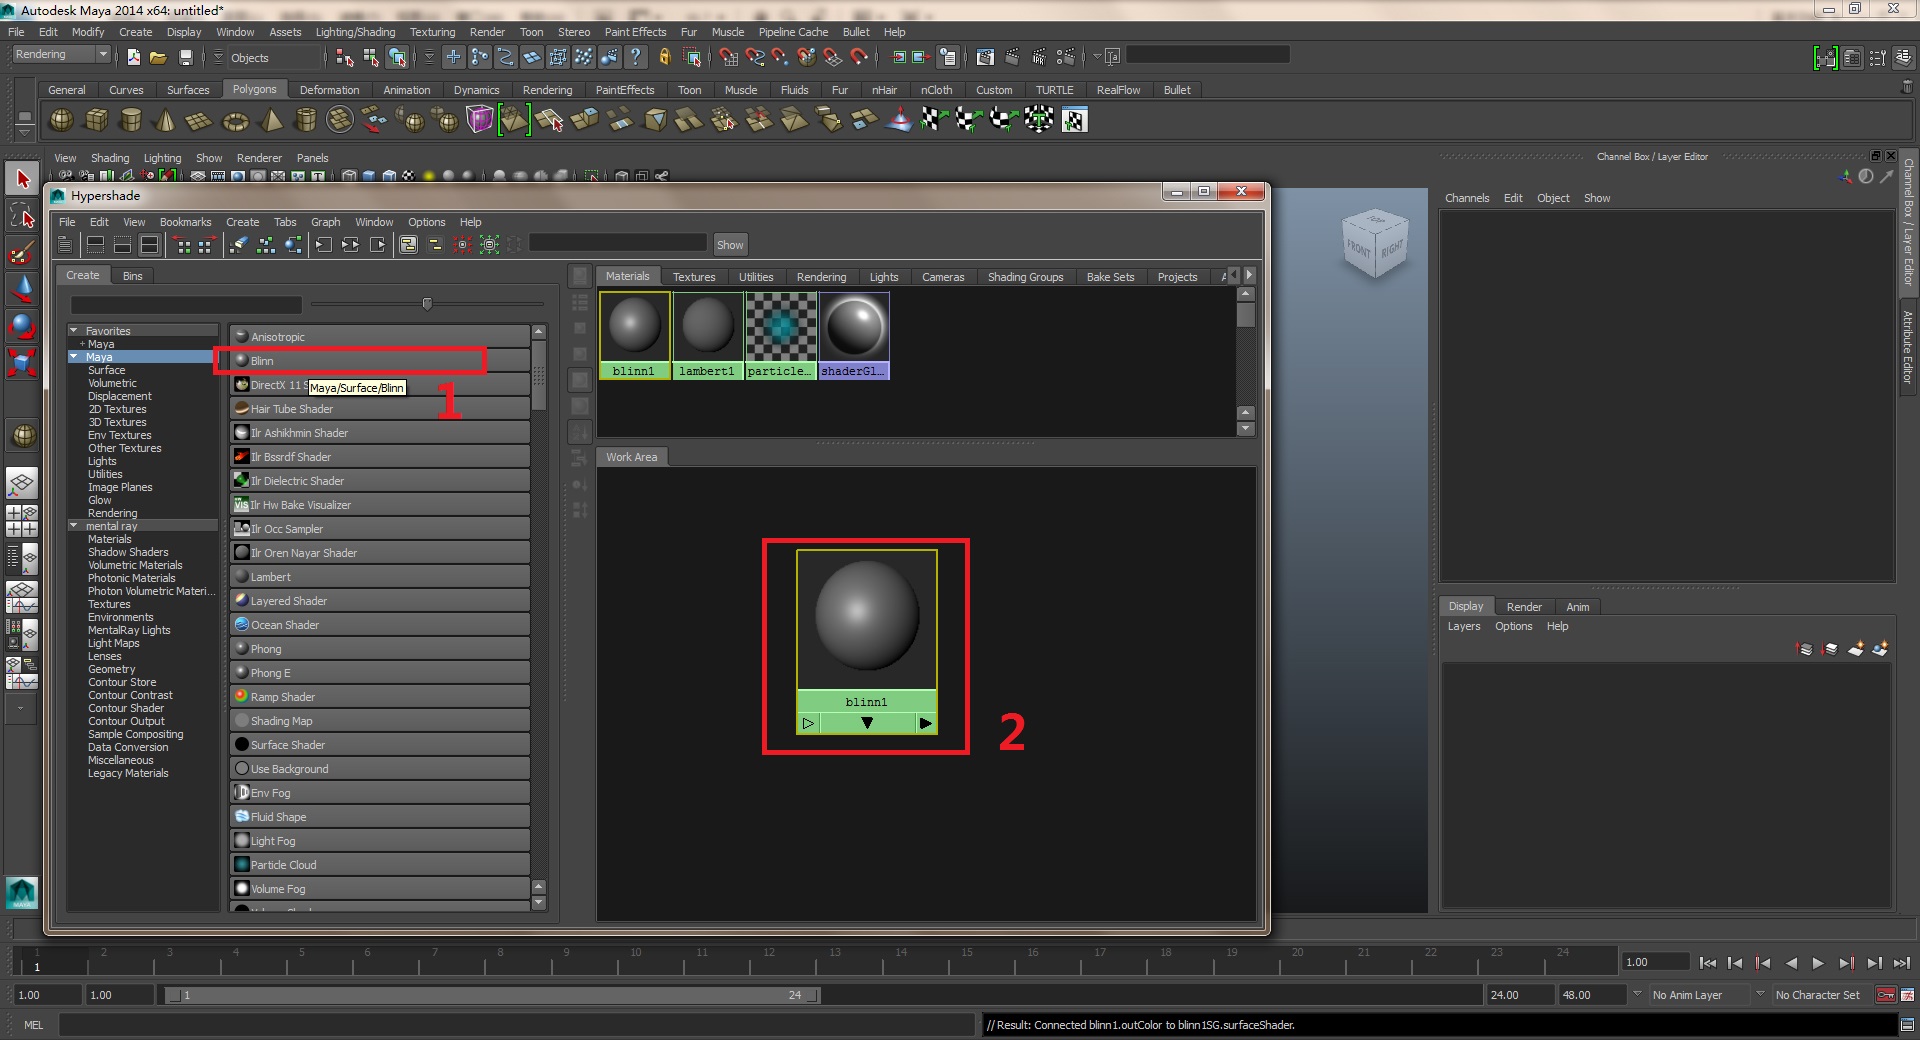Click Graph Materials on Selected Objects icon

coord(293,244)
